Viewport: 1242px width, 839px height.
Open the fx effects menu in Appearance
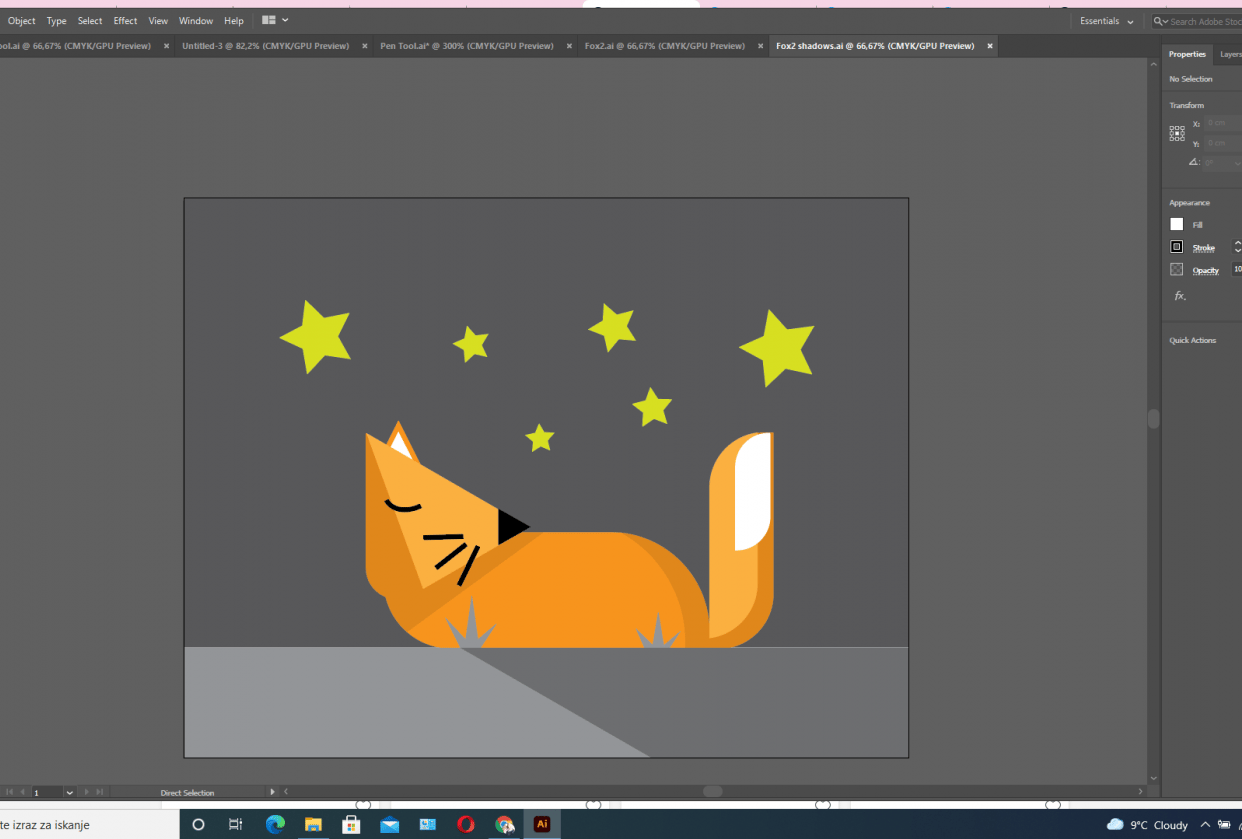point(1179,296)
